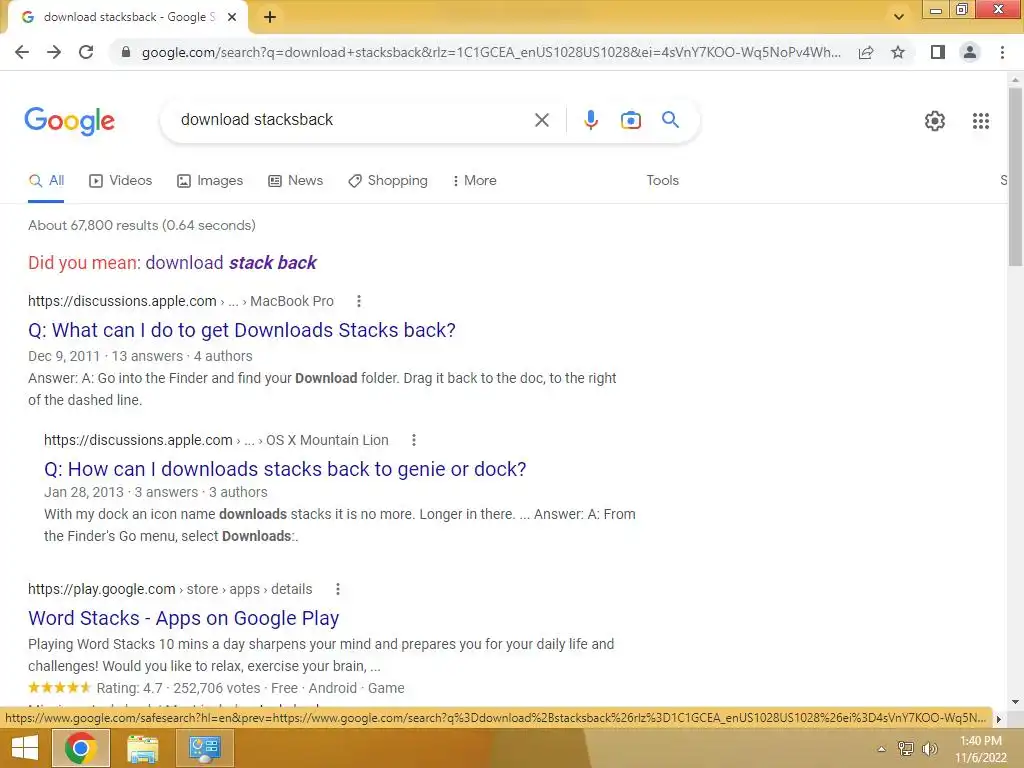The image size is (1024, 768).
Task: Open the Chrome profile avatar menu
Action: [x=970, y=52]
